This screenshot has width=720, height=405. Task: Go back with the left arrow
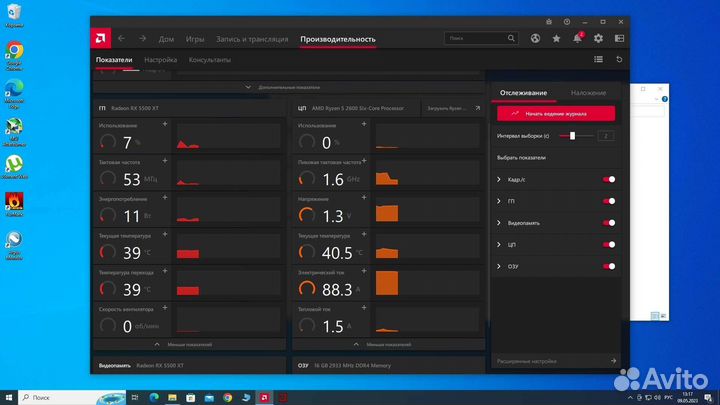click(121, 39)
